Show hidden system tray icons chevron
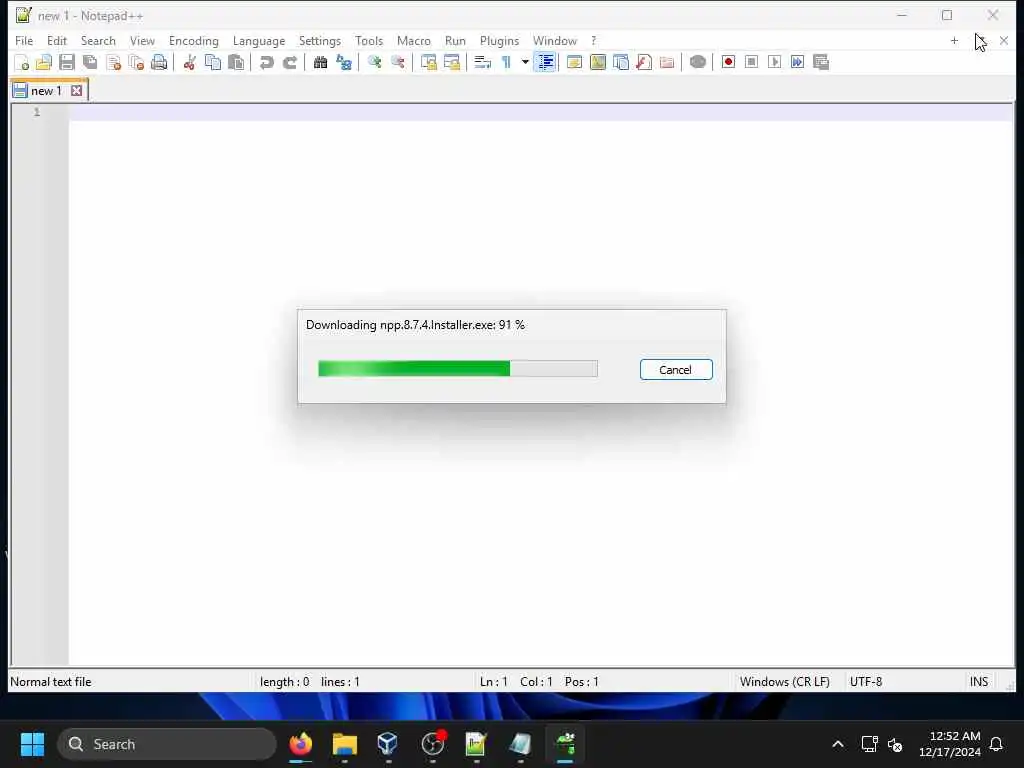Screen dimensions: 1024x768 (838, 744)
